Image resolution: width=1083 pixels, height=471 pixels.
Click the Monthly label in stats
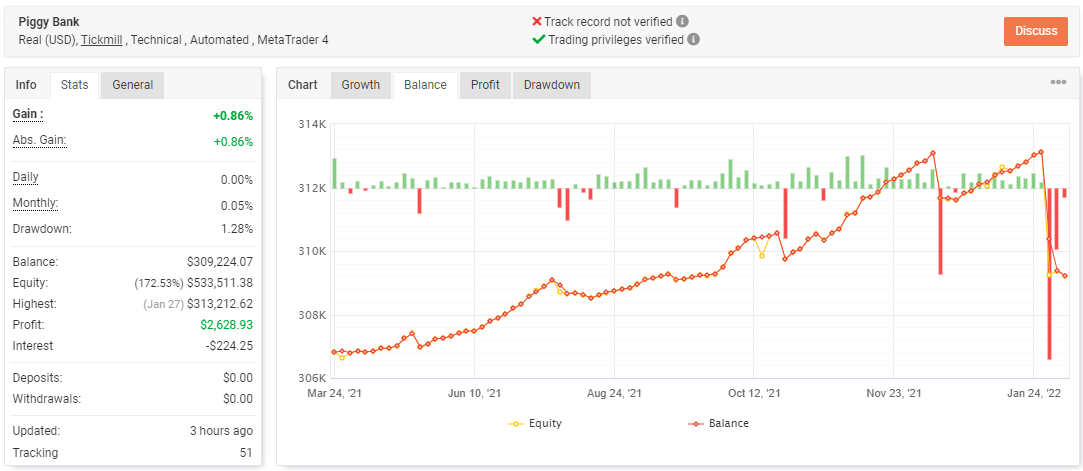[35, 203]
